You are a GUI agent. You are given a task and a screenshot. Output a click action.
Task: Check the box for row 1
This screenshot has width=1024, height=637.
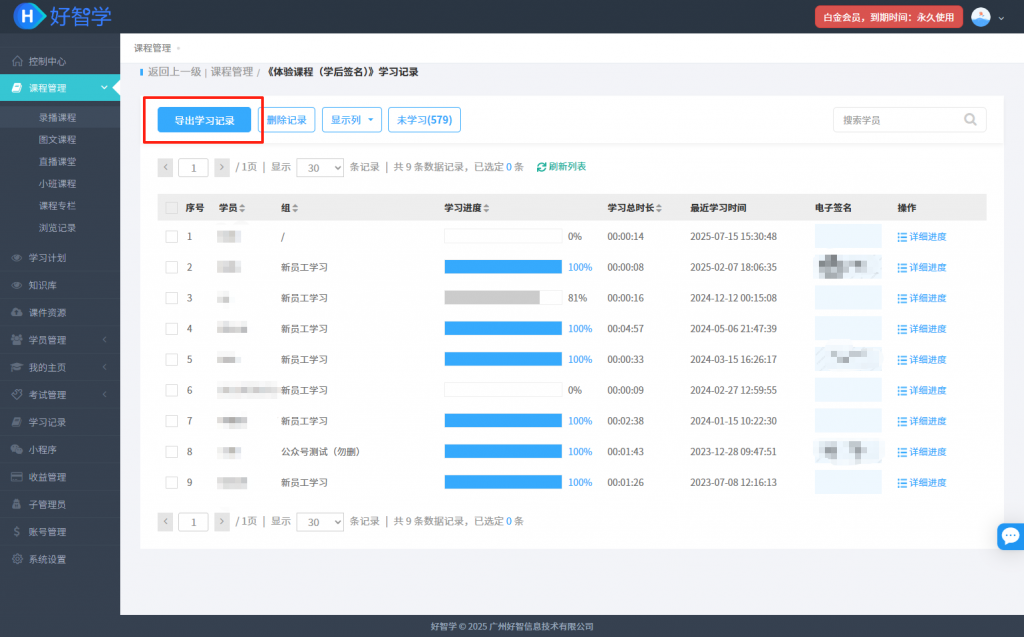tap(172, 237)
